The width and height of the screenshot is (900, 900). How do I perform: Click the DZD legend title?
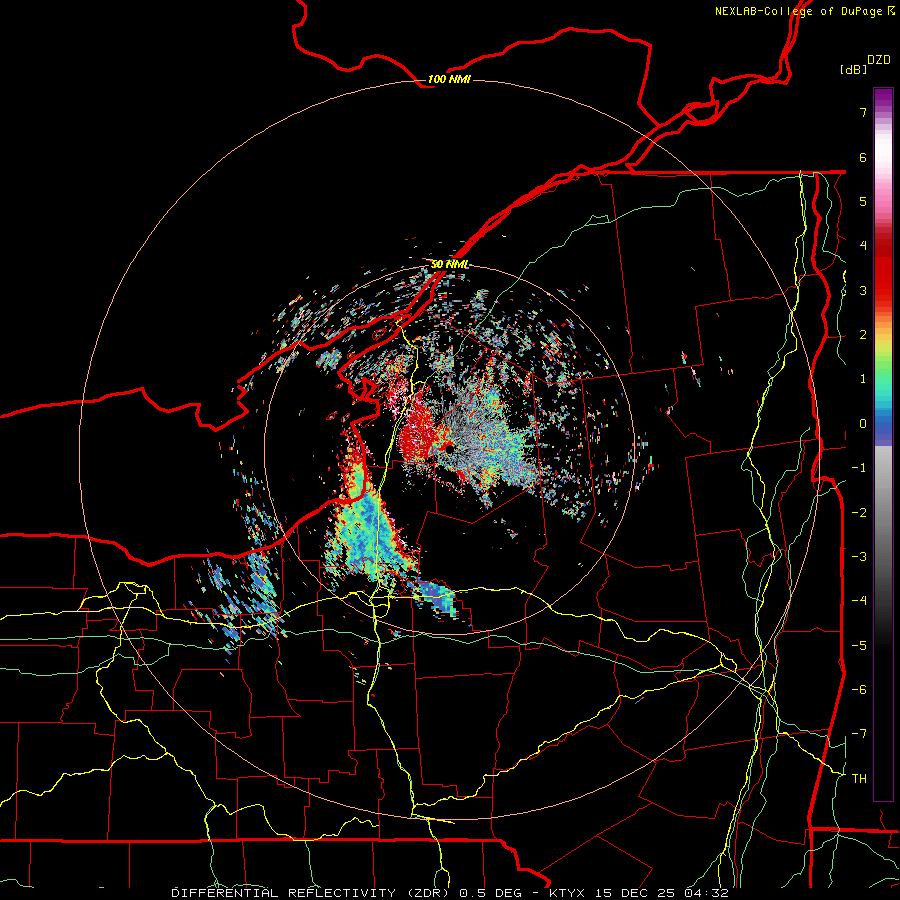pos(879,60)
